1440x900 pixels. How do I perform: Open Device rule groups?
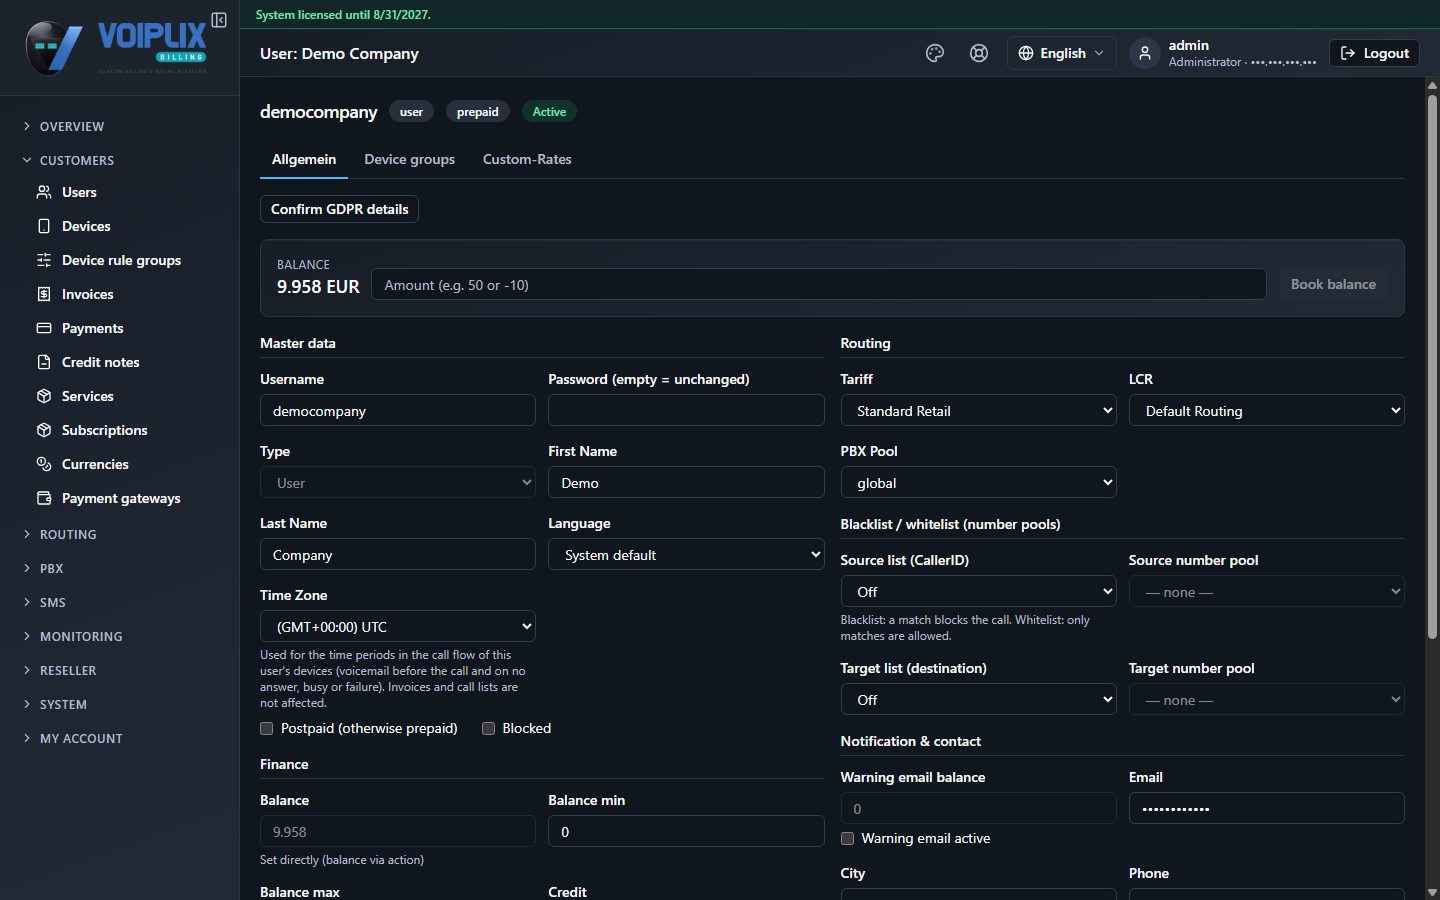[x=119, y=260]
